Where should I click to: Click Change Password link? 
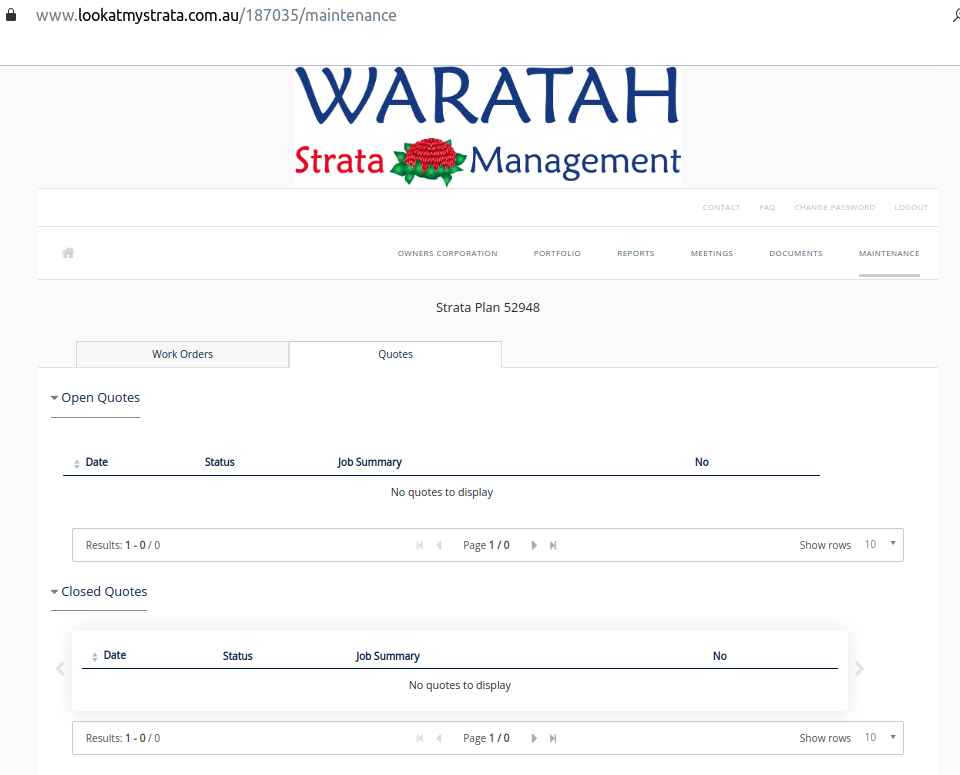pos(834,208)
